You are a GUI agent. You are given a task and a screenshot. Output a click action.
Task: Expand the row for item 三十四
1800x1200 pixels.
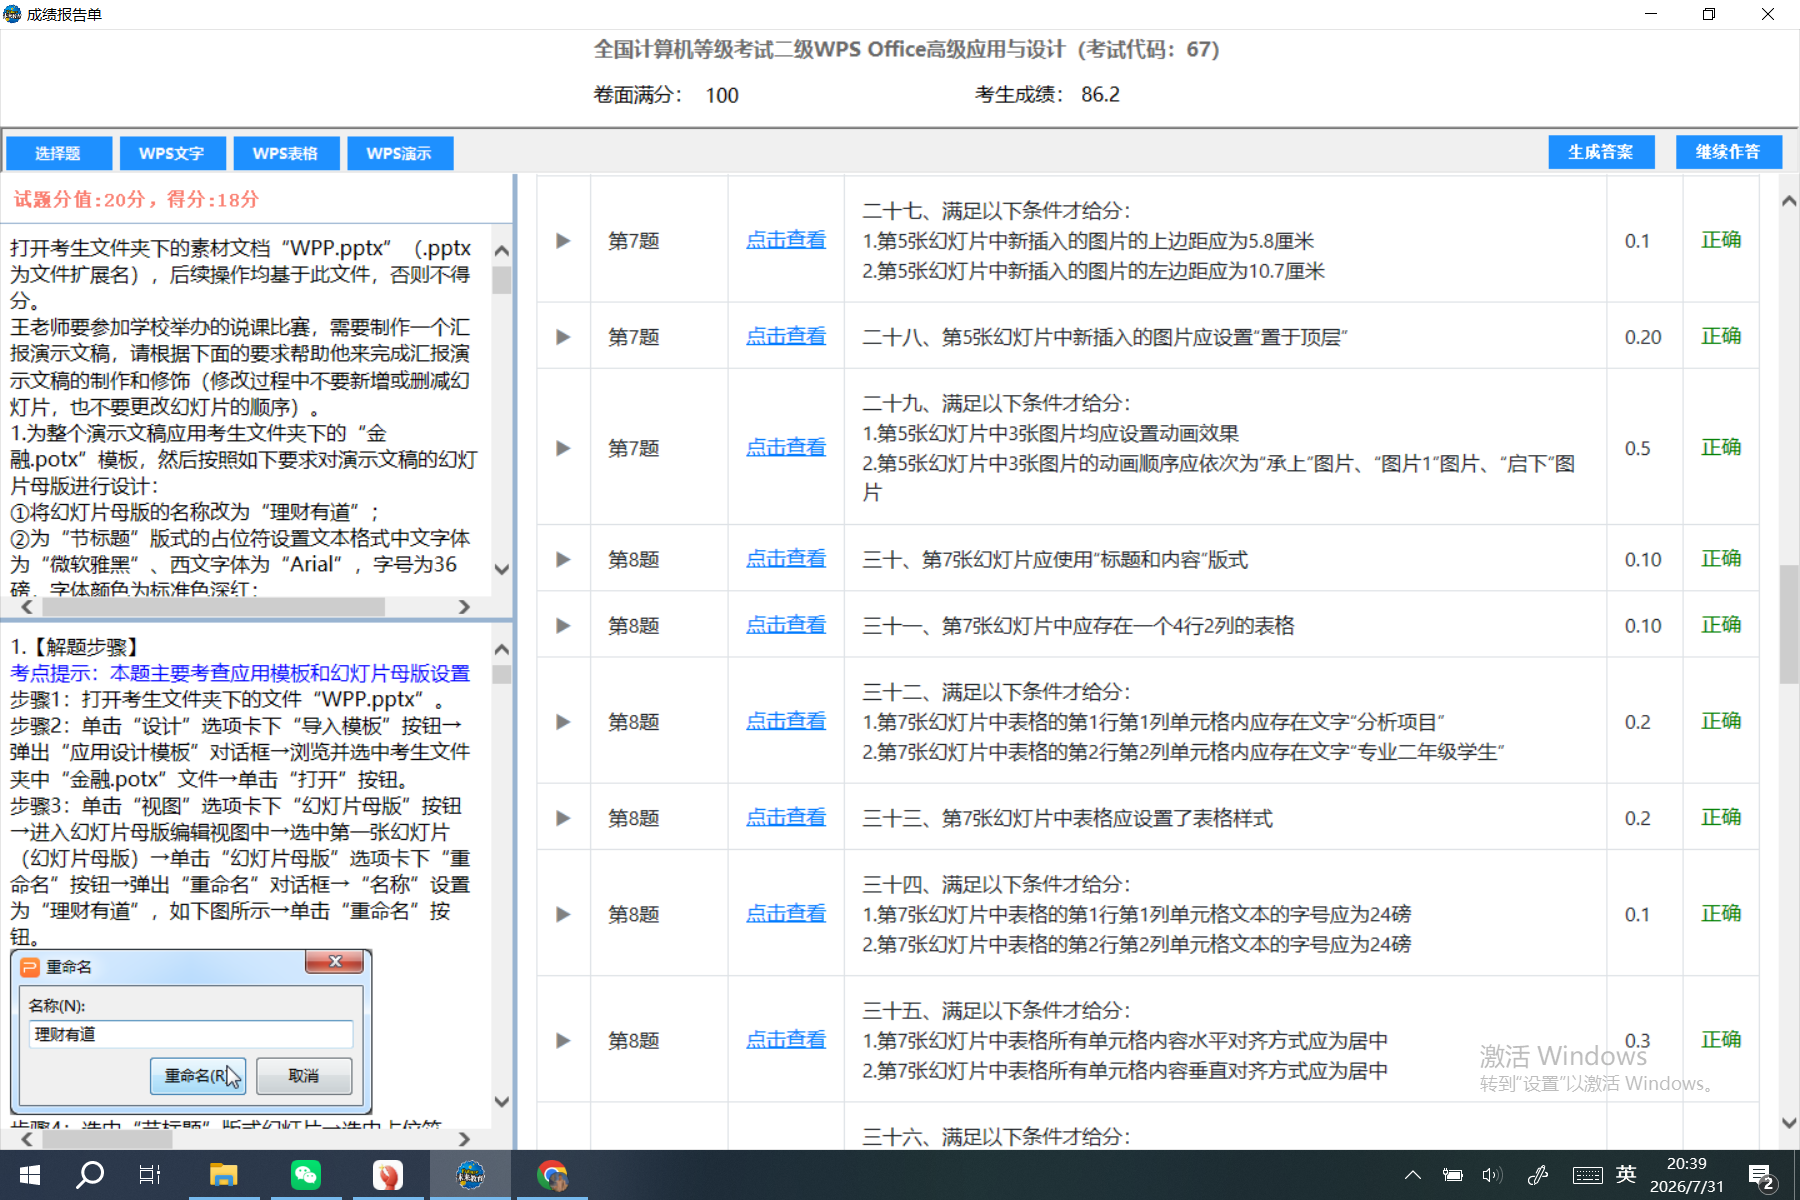(x=563, y=914)
